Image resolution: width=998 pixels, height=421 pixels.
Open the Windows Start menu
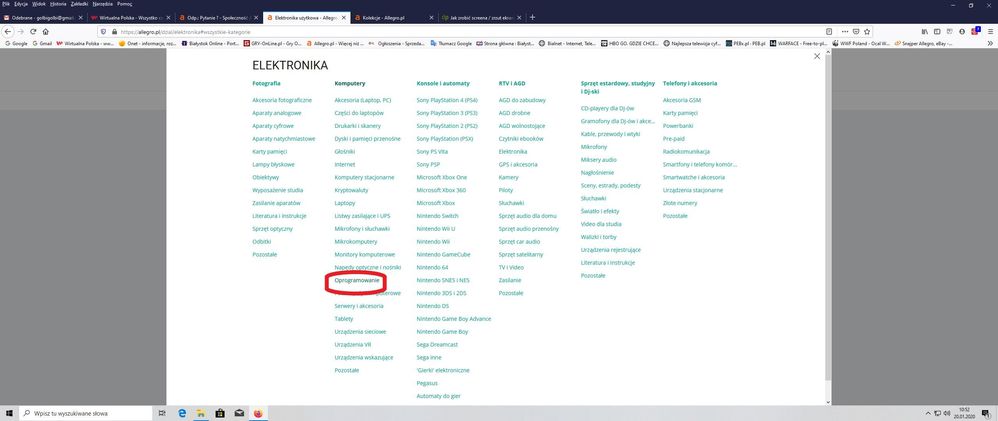[9, 412]
